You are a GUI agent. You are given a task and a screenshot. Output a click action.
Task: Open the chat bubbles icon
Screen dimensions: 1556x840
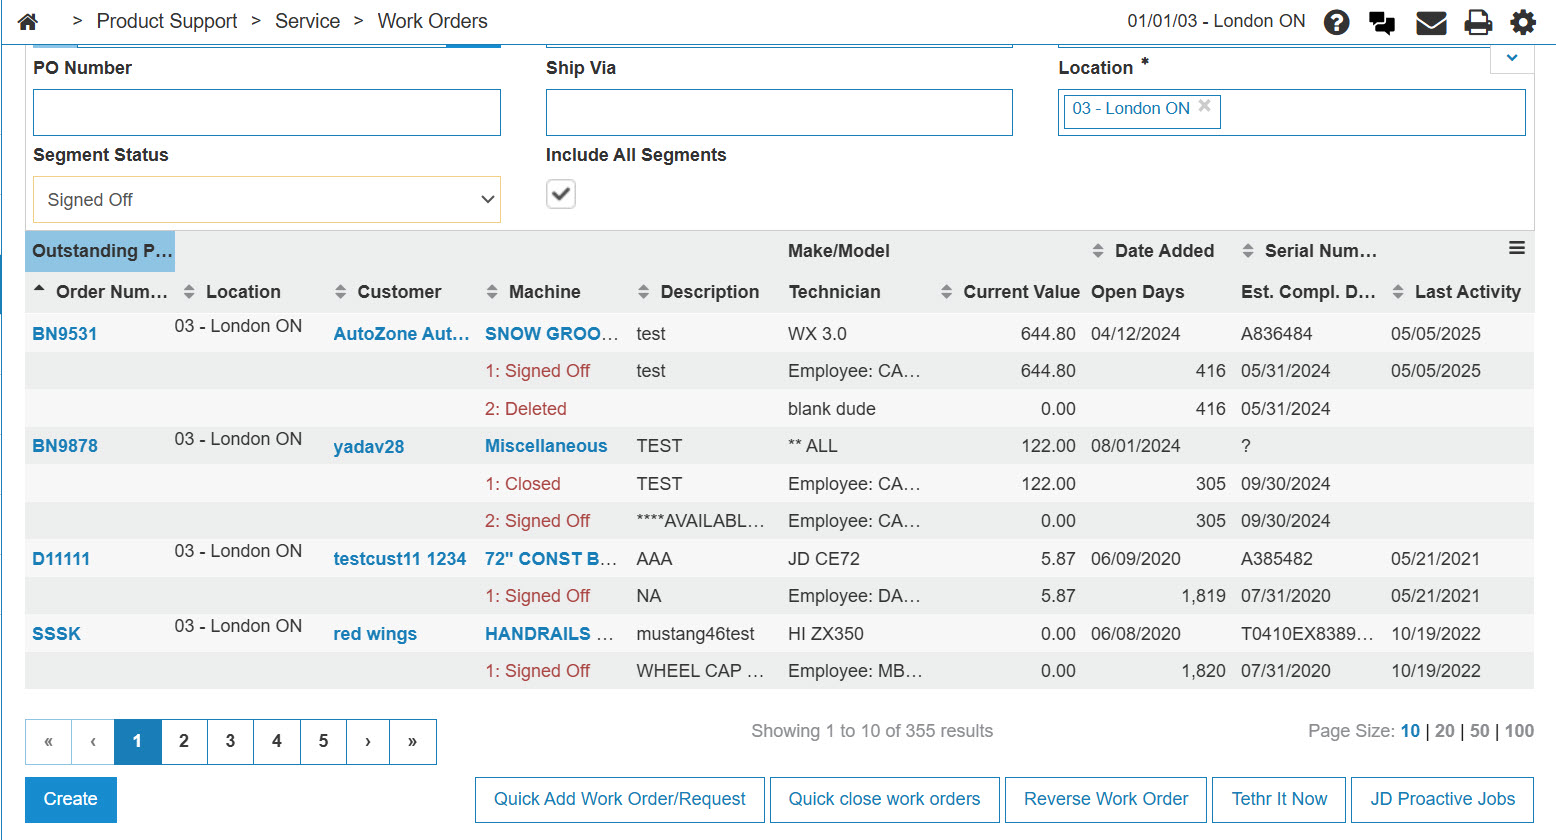tap(1382, 22)
